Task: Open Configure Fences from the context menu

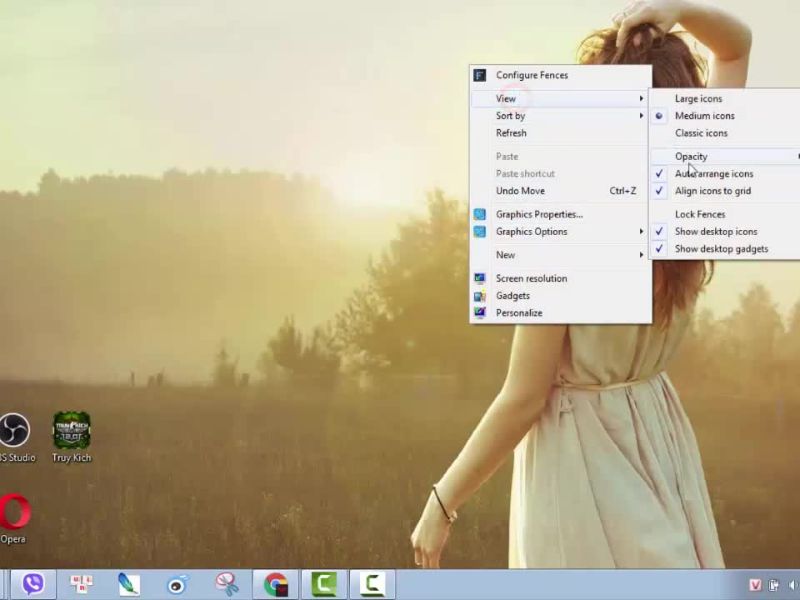Action: pos(560,75)
